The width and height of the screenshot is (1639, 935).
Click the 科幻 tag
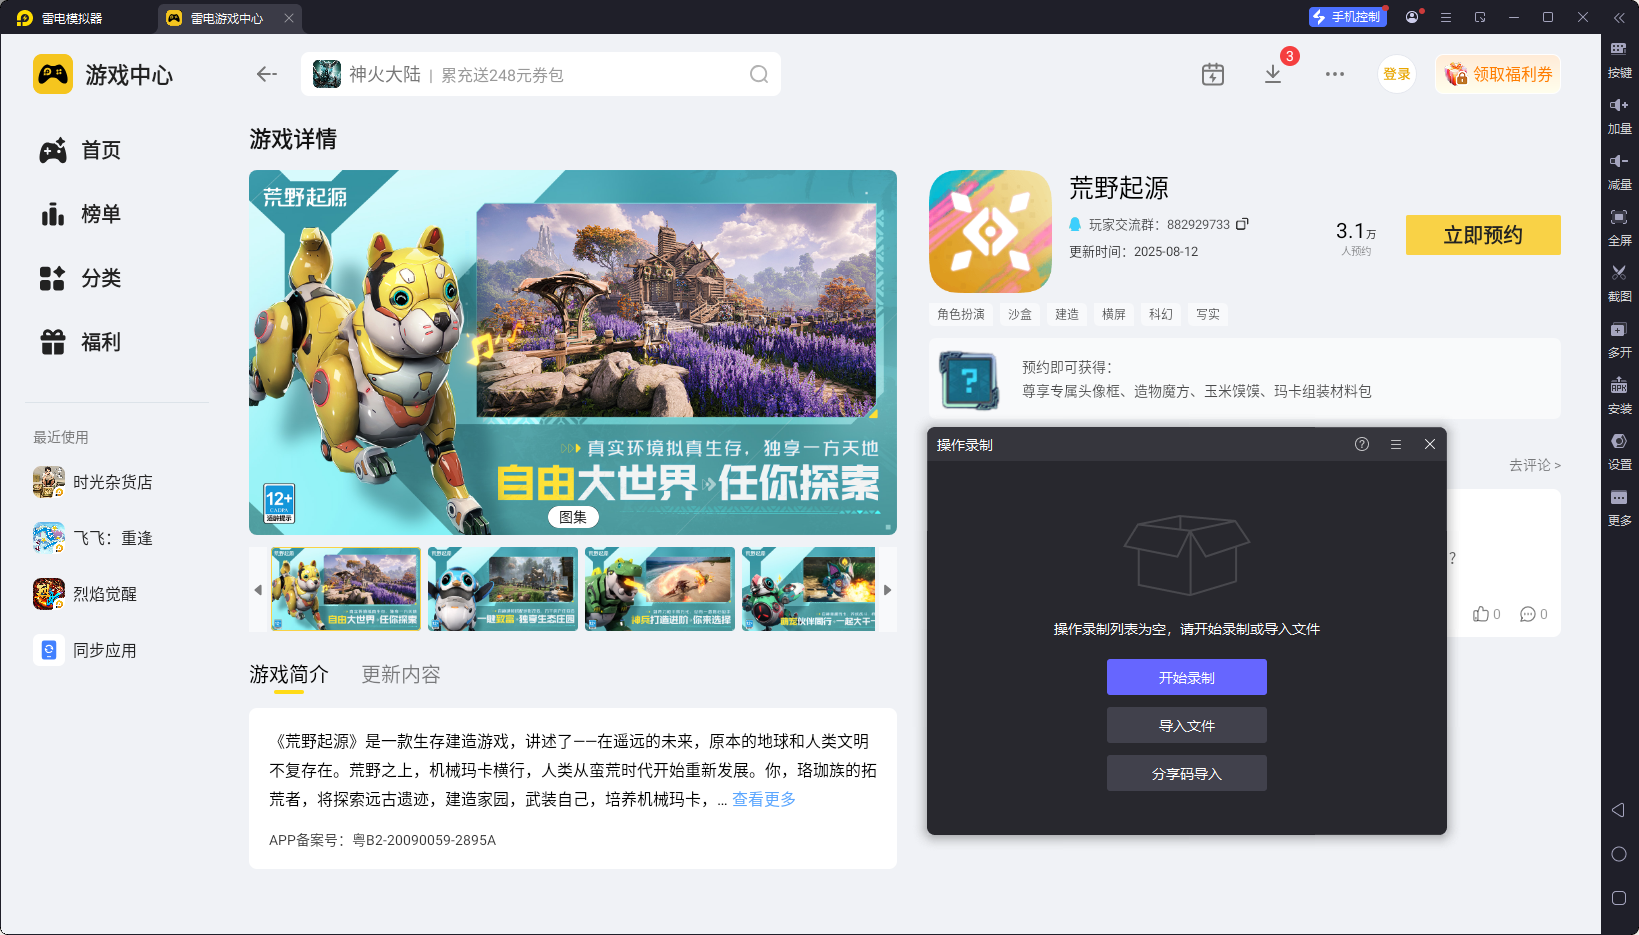(x=1161, y=314)
